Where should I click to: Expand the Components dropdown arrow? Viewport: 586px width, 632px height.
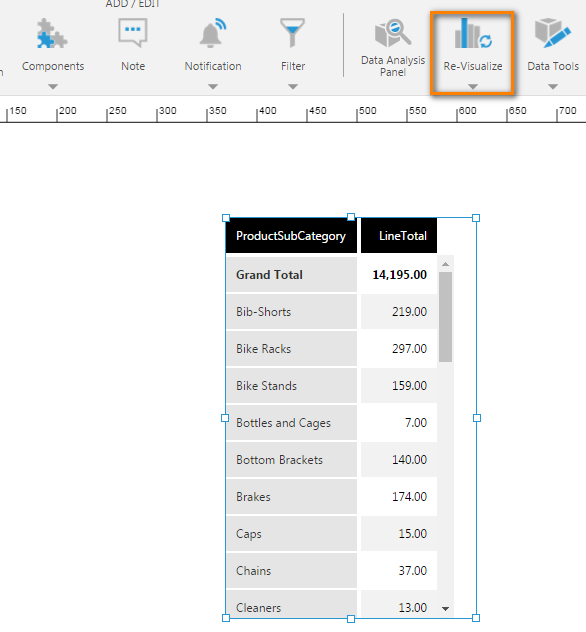point(53,86)
